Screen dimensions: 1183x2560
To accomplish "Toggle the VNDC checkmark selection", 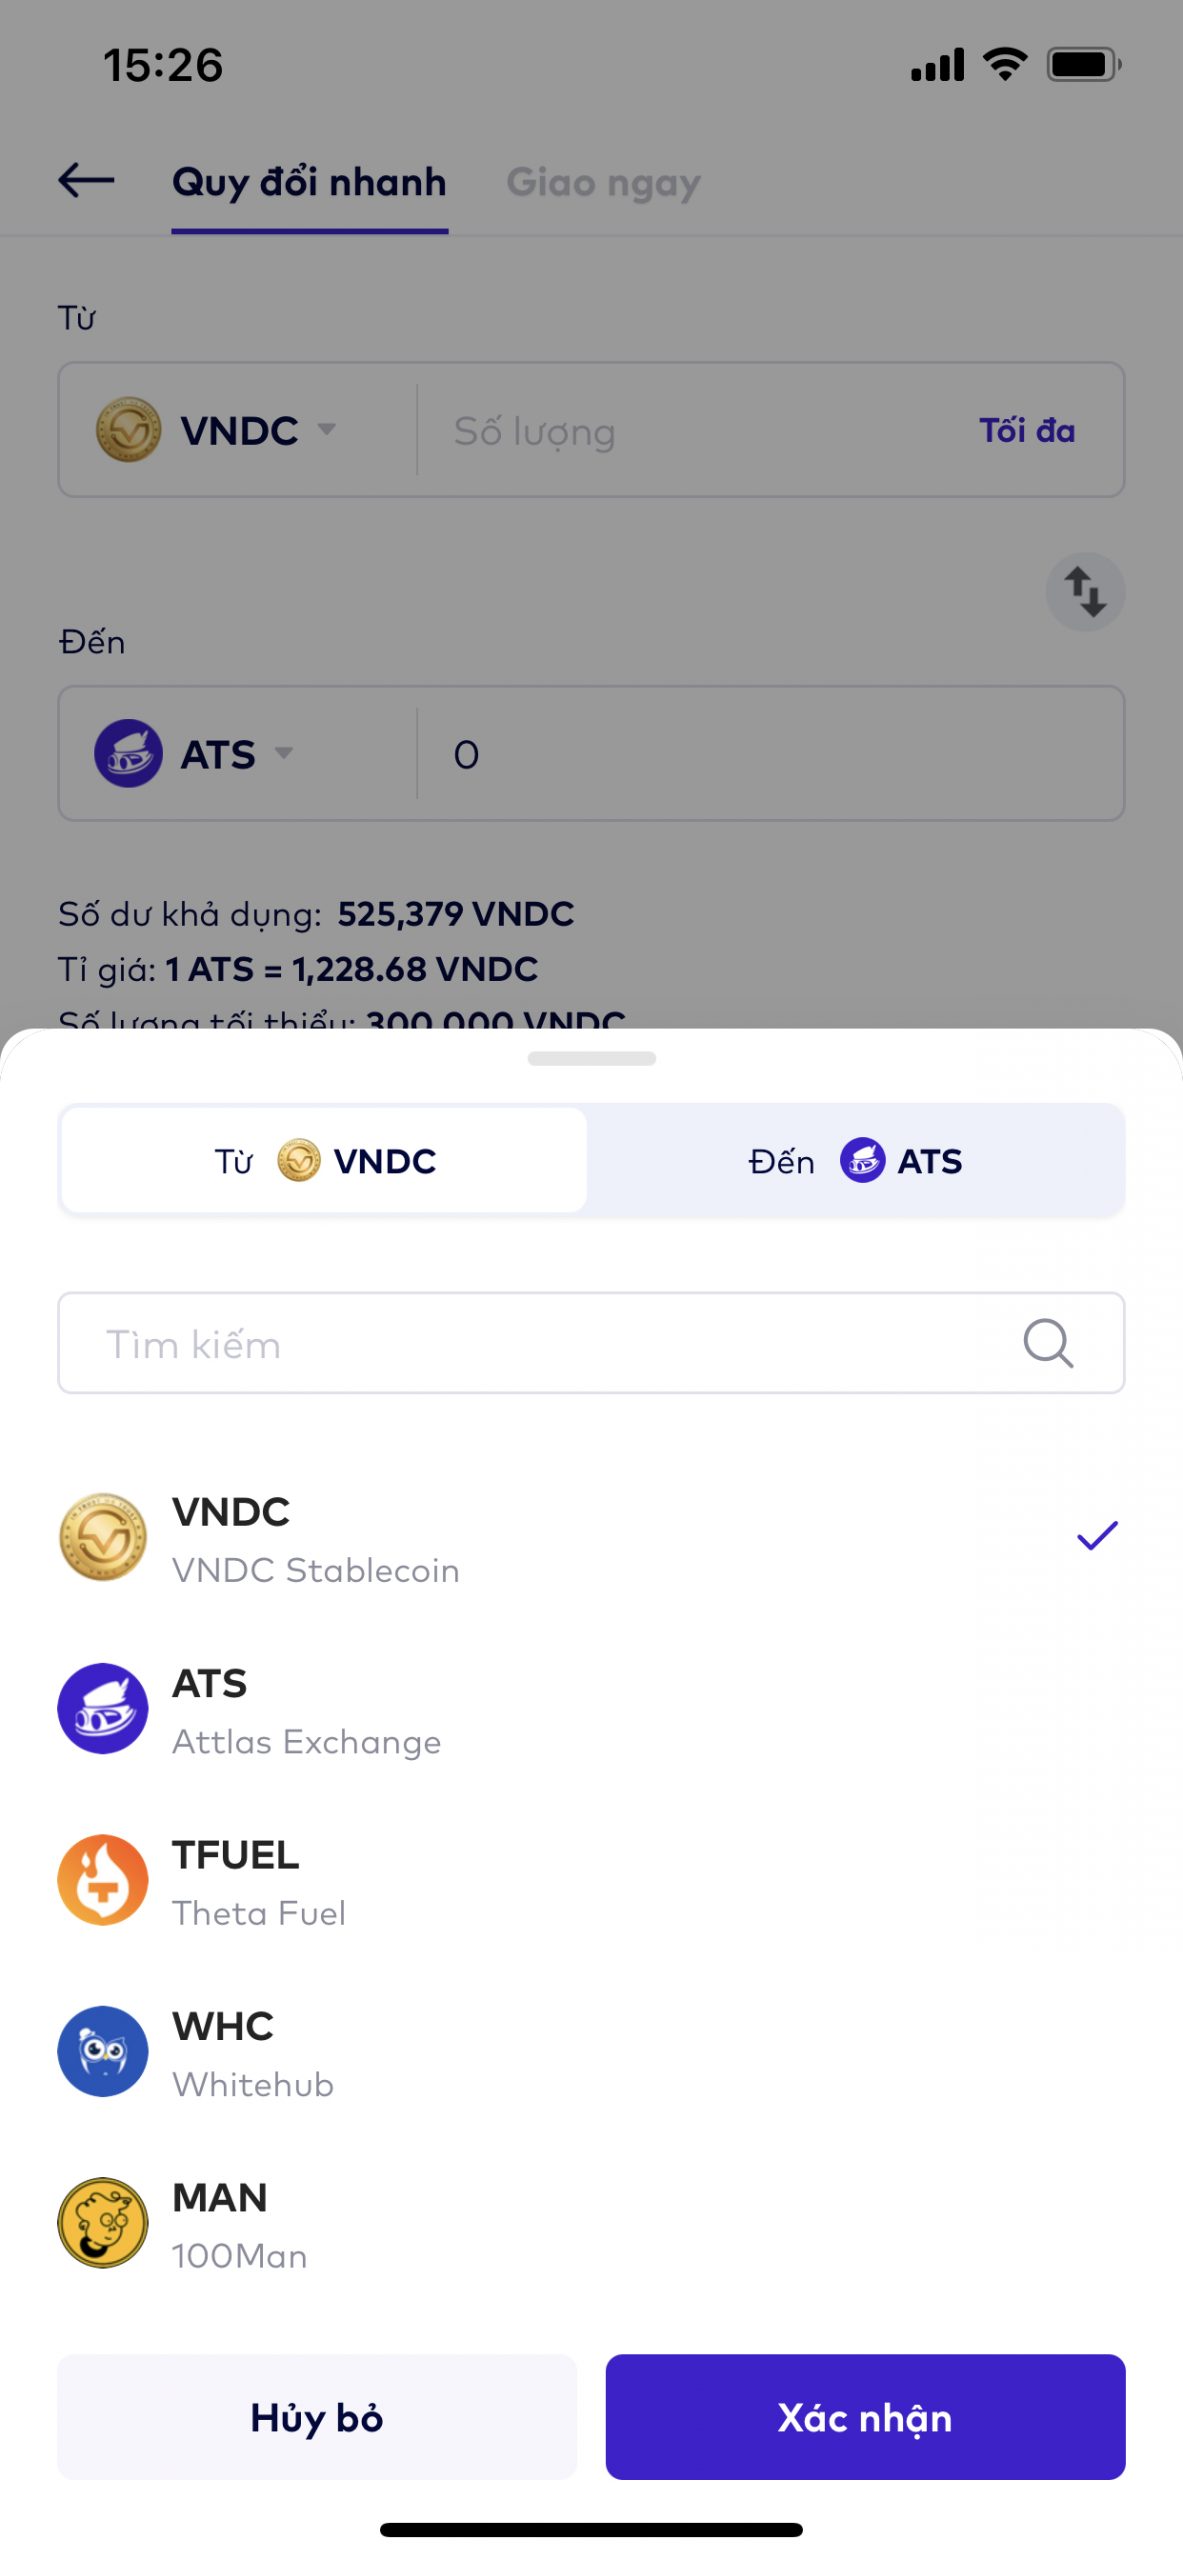I will [1096, 1536].
